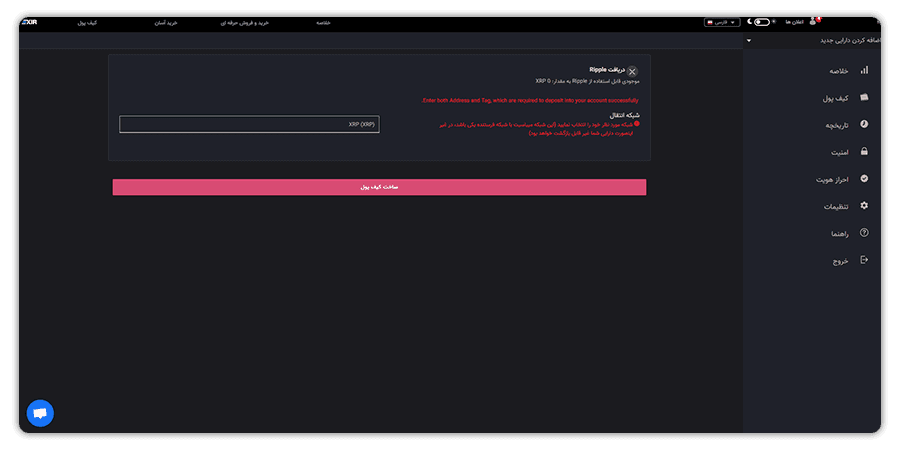Open the فارسی language dropdown
The height and width of the screenshot is (450, 900).
722,22
